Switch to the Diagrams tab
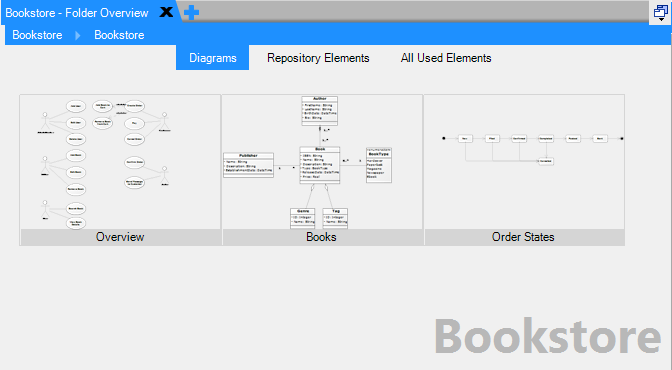This screenshot has width=672, height=370. [x=213, y=58]
